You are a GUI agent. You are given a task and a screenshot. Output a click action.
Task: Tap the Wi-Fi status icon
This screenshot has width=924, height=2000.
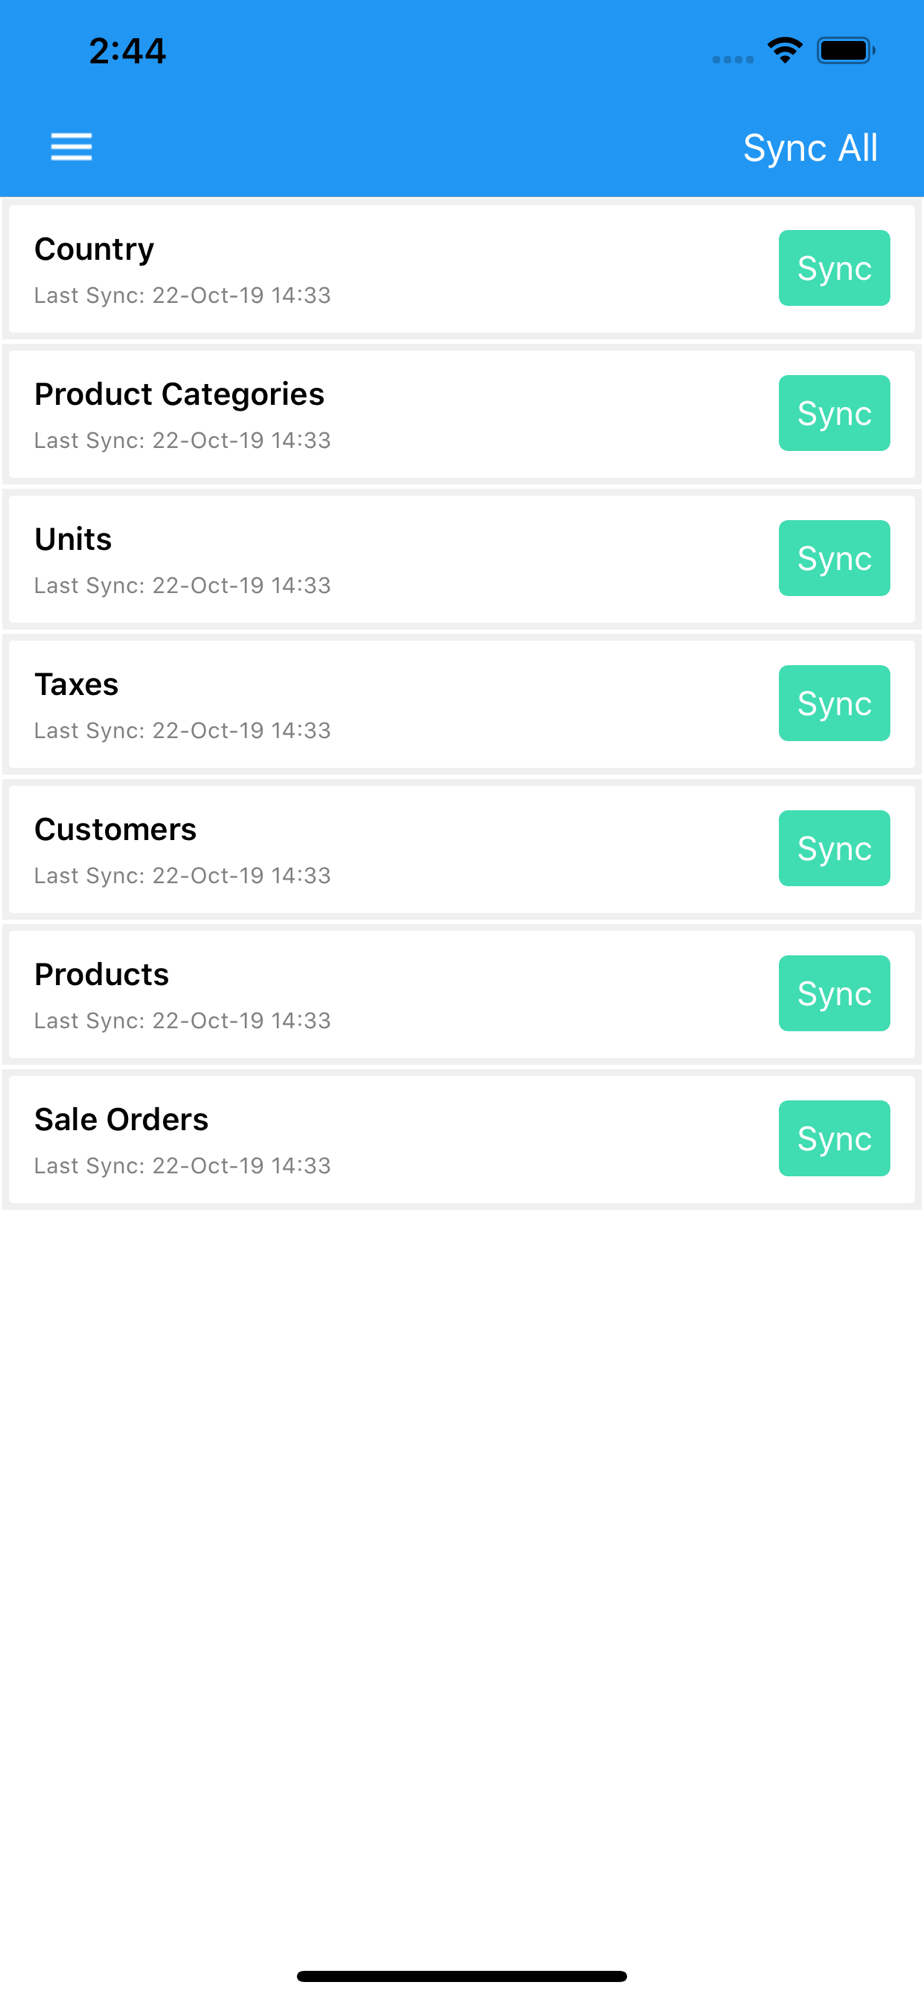(x=785, y=50)
